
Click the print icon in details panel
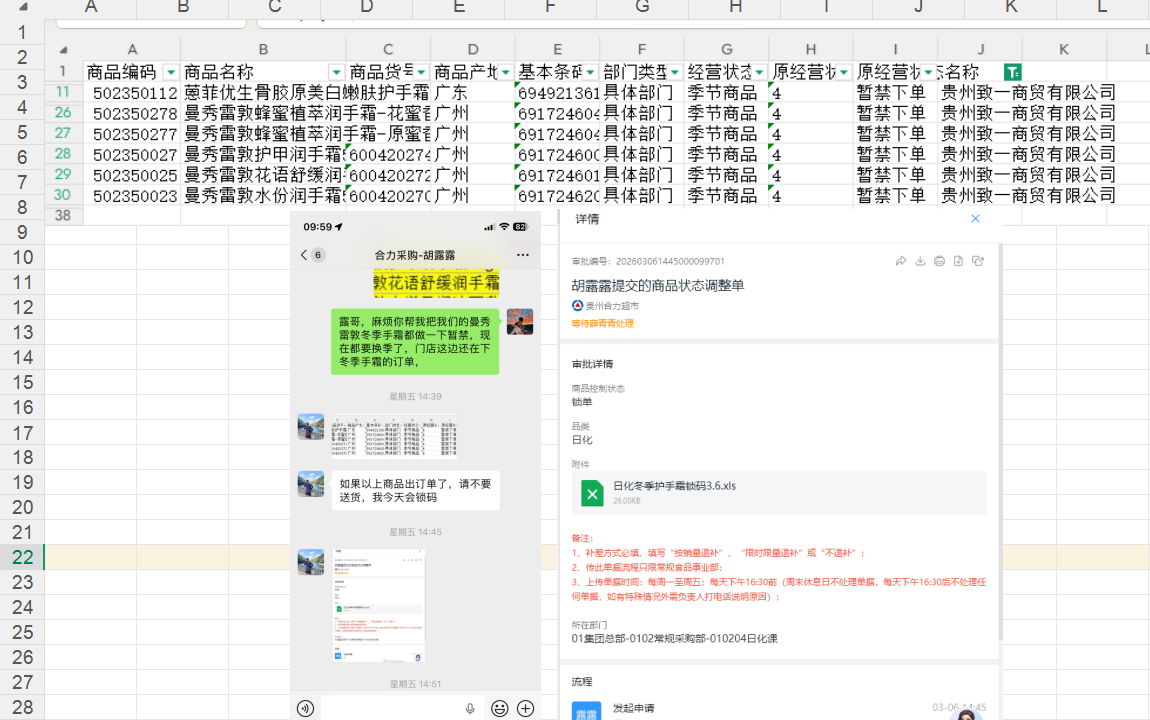939,261
